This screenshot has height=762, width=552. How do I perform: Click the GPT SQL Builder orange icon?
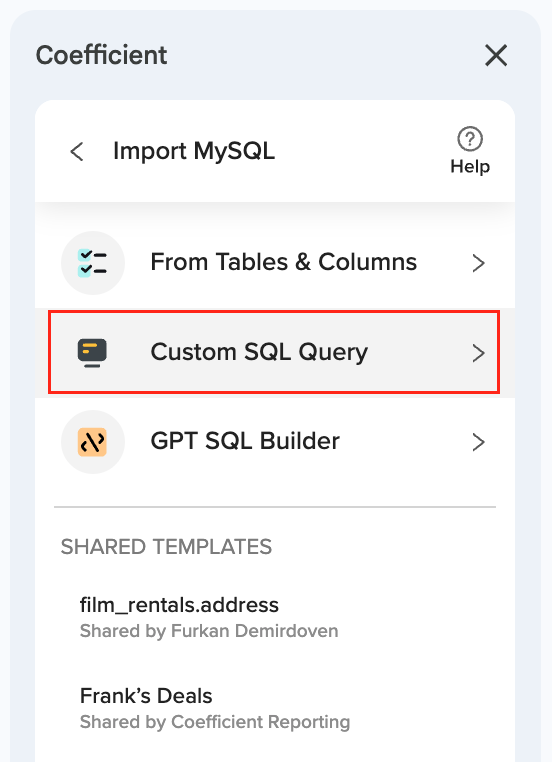tap(93, 442)
